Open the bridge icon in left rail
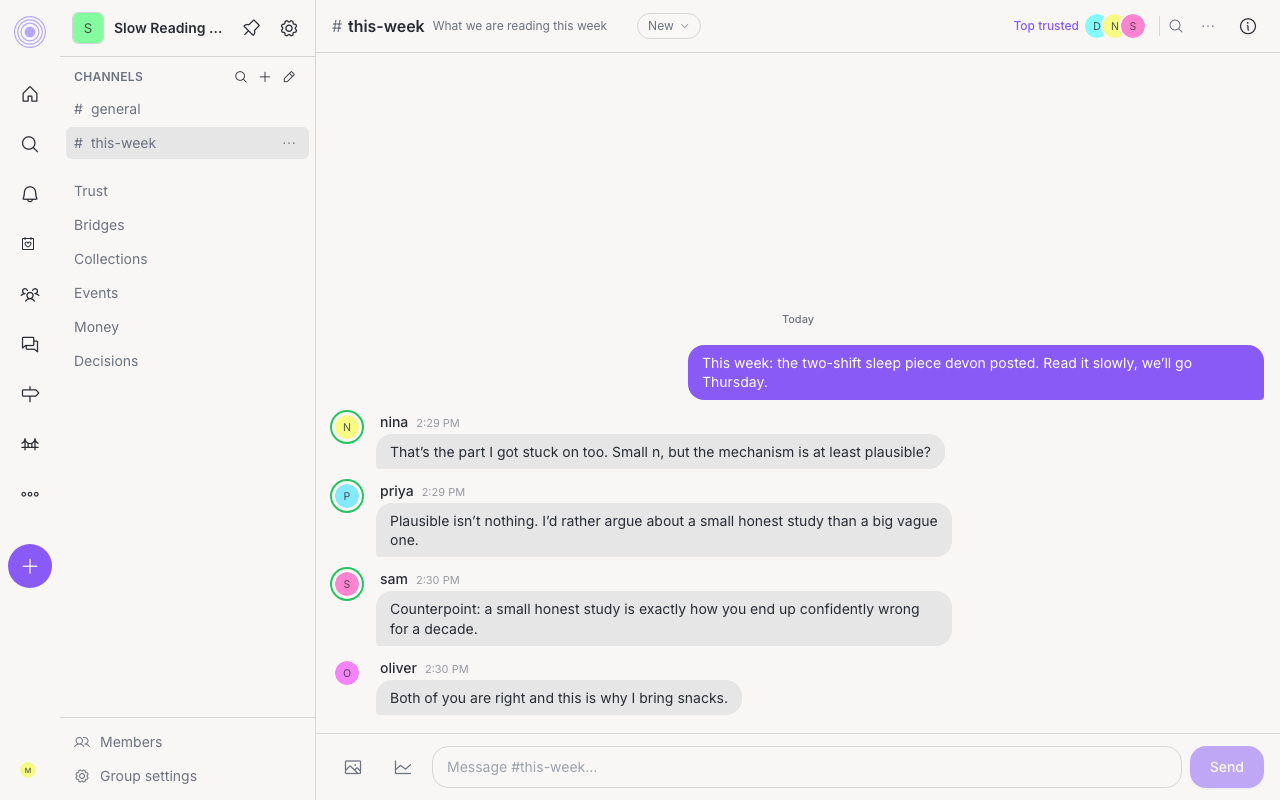 30,444
